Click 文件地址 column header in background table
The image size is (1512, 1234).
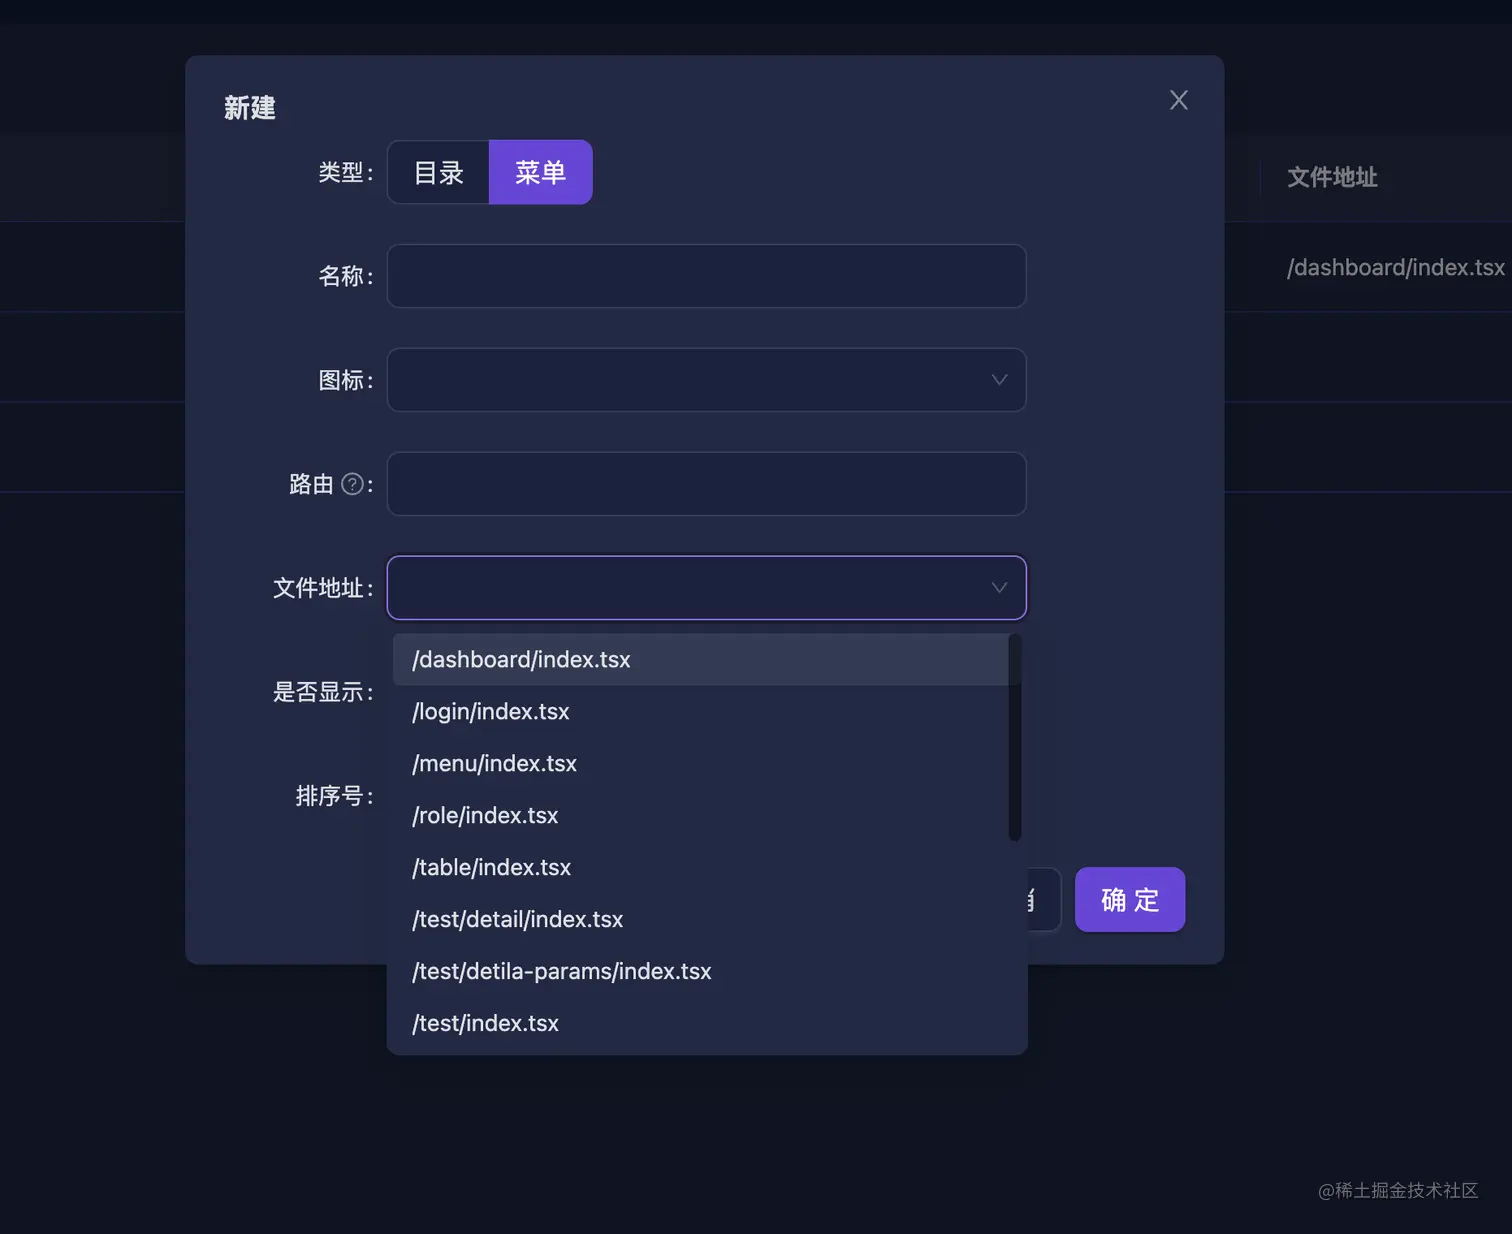click(x=1332, y=177)
